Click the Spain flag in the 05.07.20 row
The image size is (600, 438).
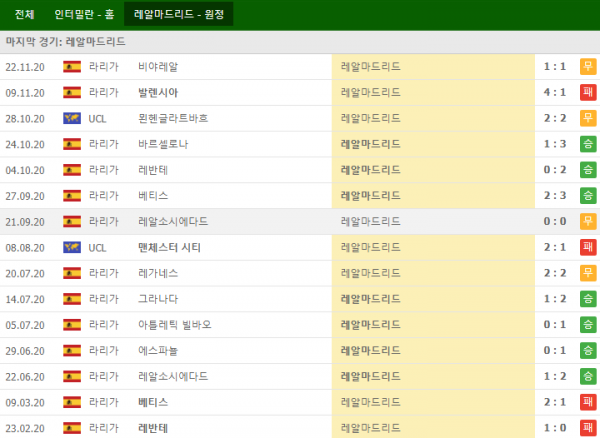click(72, 324)
